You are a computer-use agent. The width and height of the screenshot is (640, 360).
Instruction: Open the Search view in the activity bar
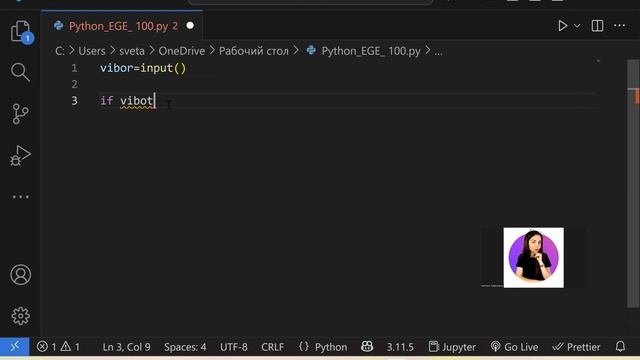[20, 72]
